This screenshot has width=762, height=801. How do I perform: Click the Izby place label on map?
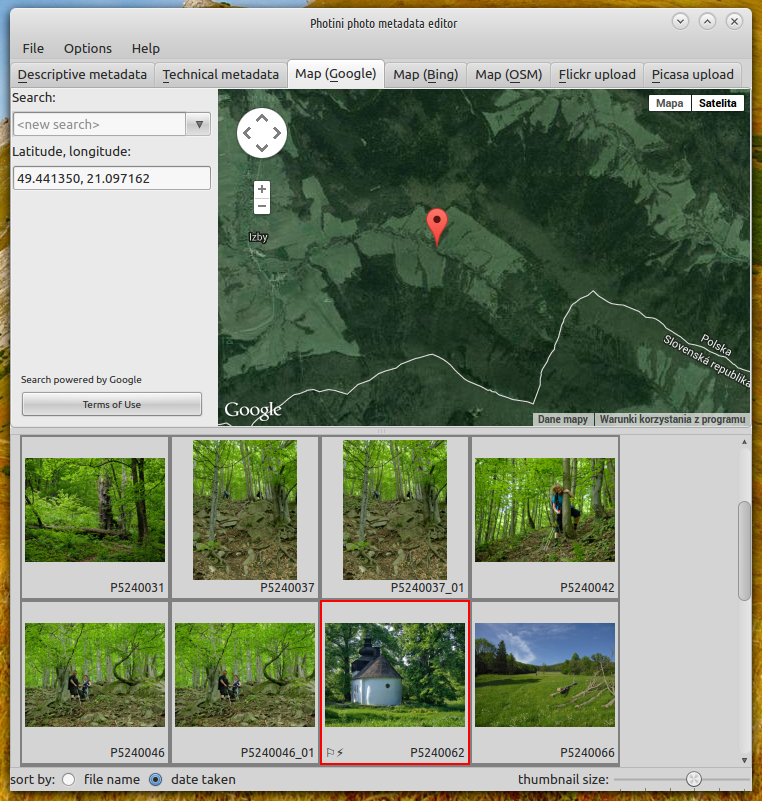coord(258,237)
